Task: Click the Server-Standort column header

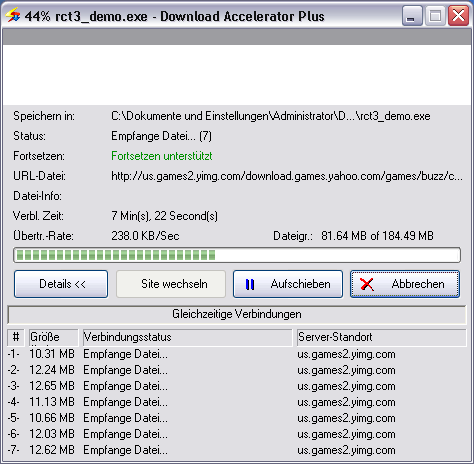Action: 382,337
